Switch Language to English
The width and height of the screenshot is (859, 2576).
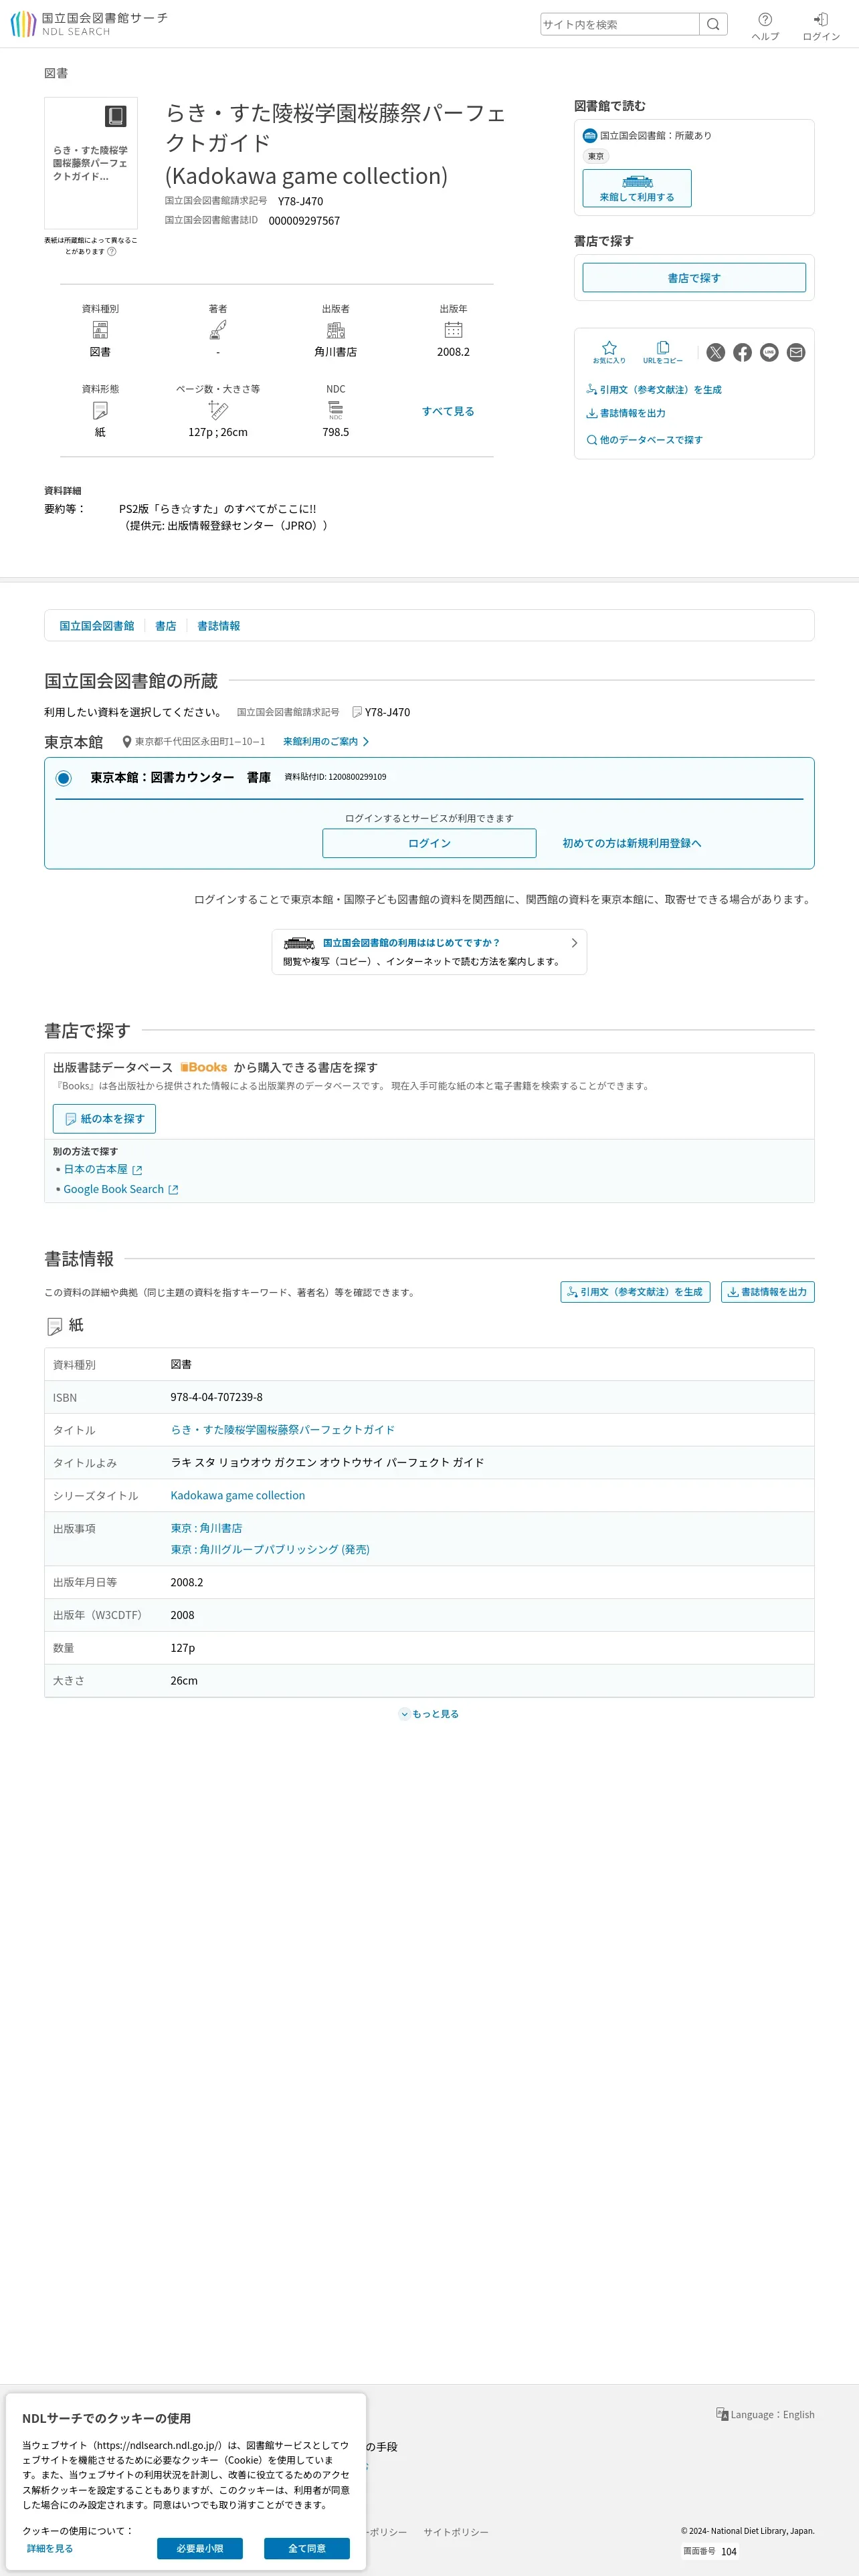coord(765,2414)
